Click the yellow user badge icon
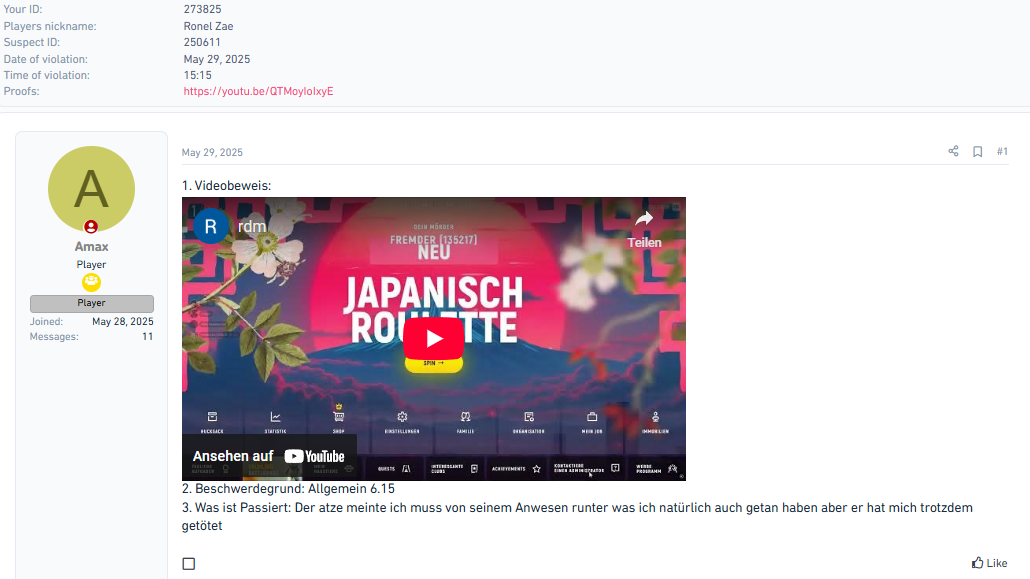This screenshot has width=1030, height=579. (x=91, y=283)
